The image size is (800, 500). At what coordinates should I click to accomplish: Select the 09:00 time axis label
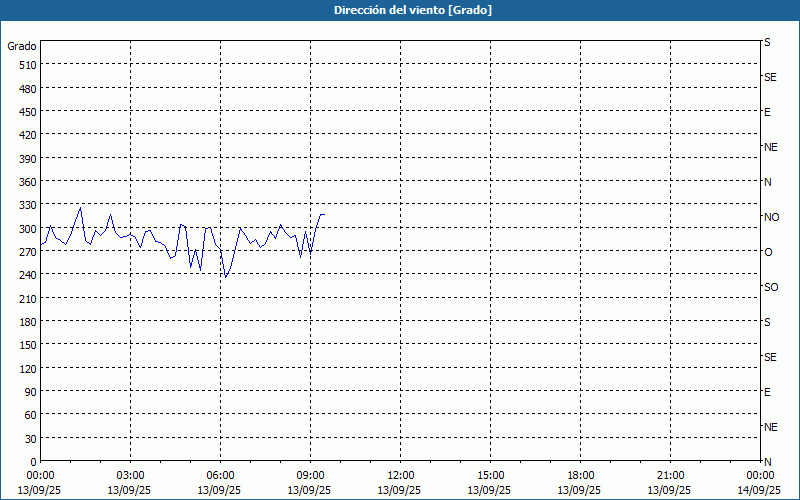[x=310, y=476]
